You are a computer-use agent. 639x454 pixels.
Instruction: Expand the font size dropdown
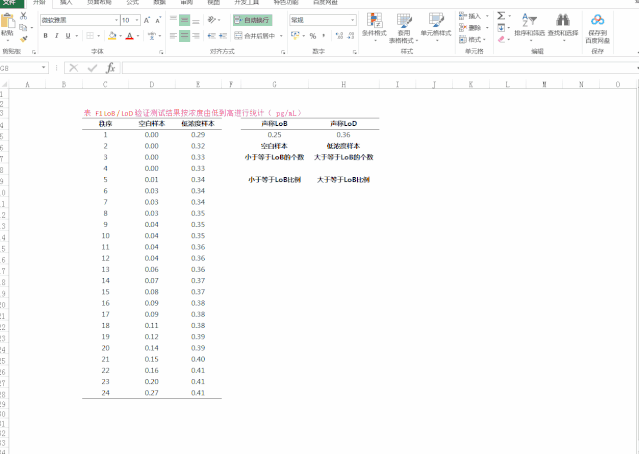coord(137,19)
